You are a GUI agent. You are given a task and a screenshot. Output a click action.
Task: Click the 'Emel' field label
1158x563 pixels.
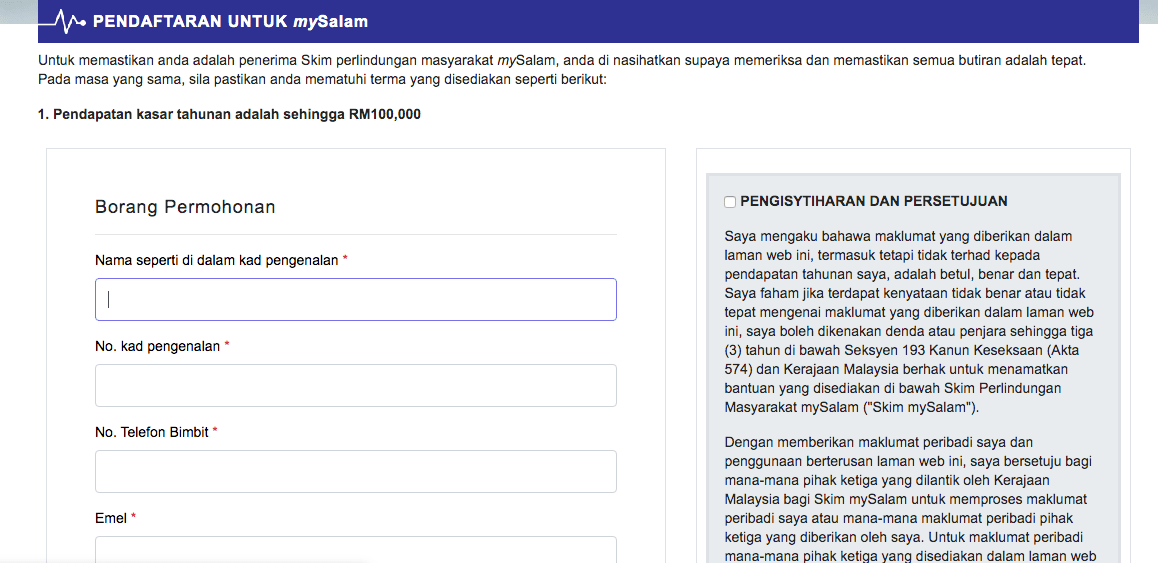pyautogui.click(x=112, y=518)
